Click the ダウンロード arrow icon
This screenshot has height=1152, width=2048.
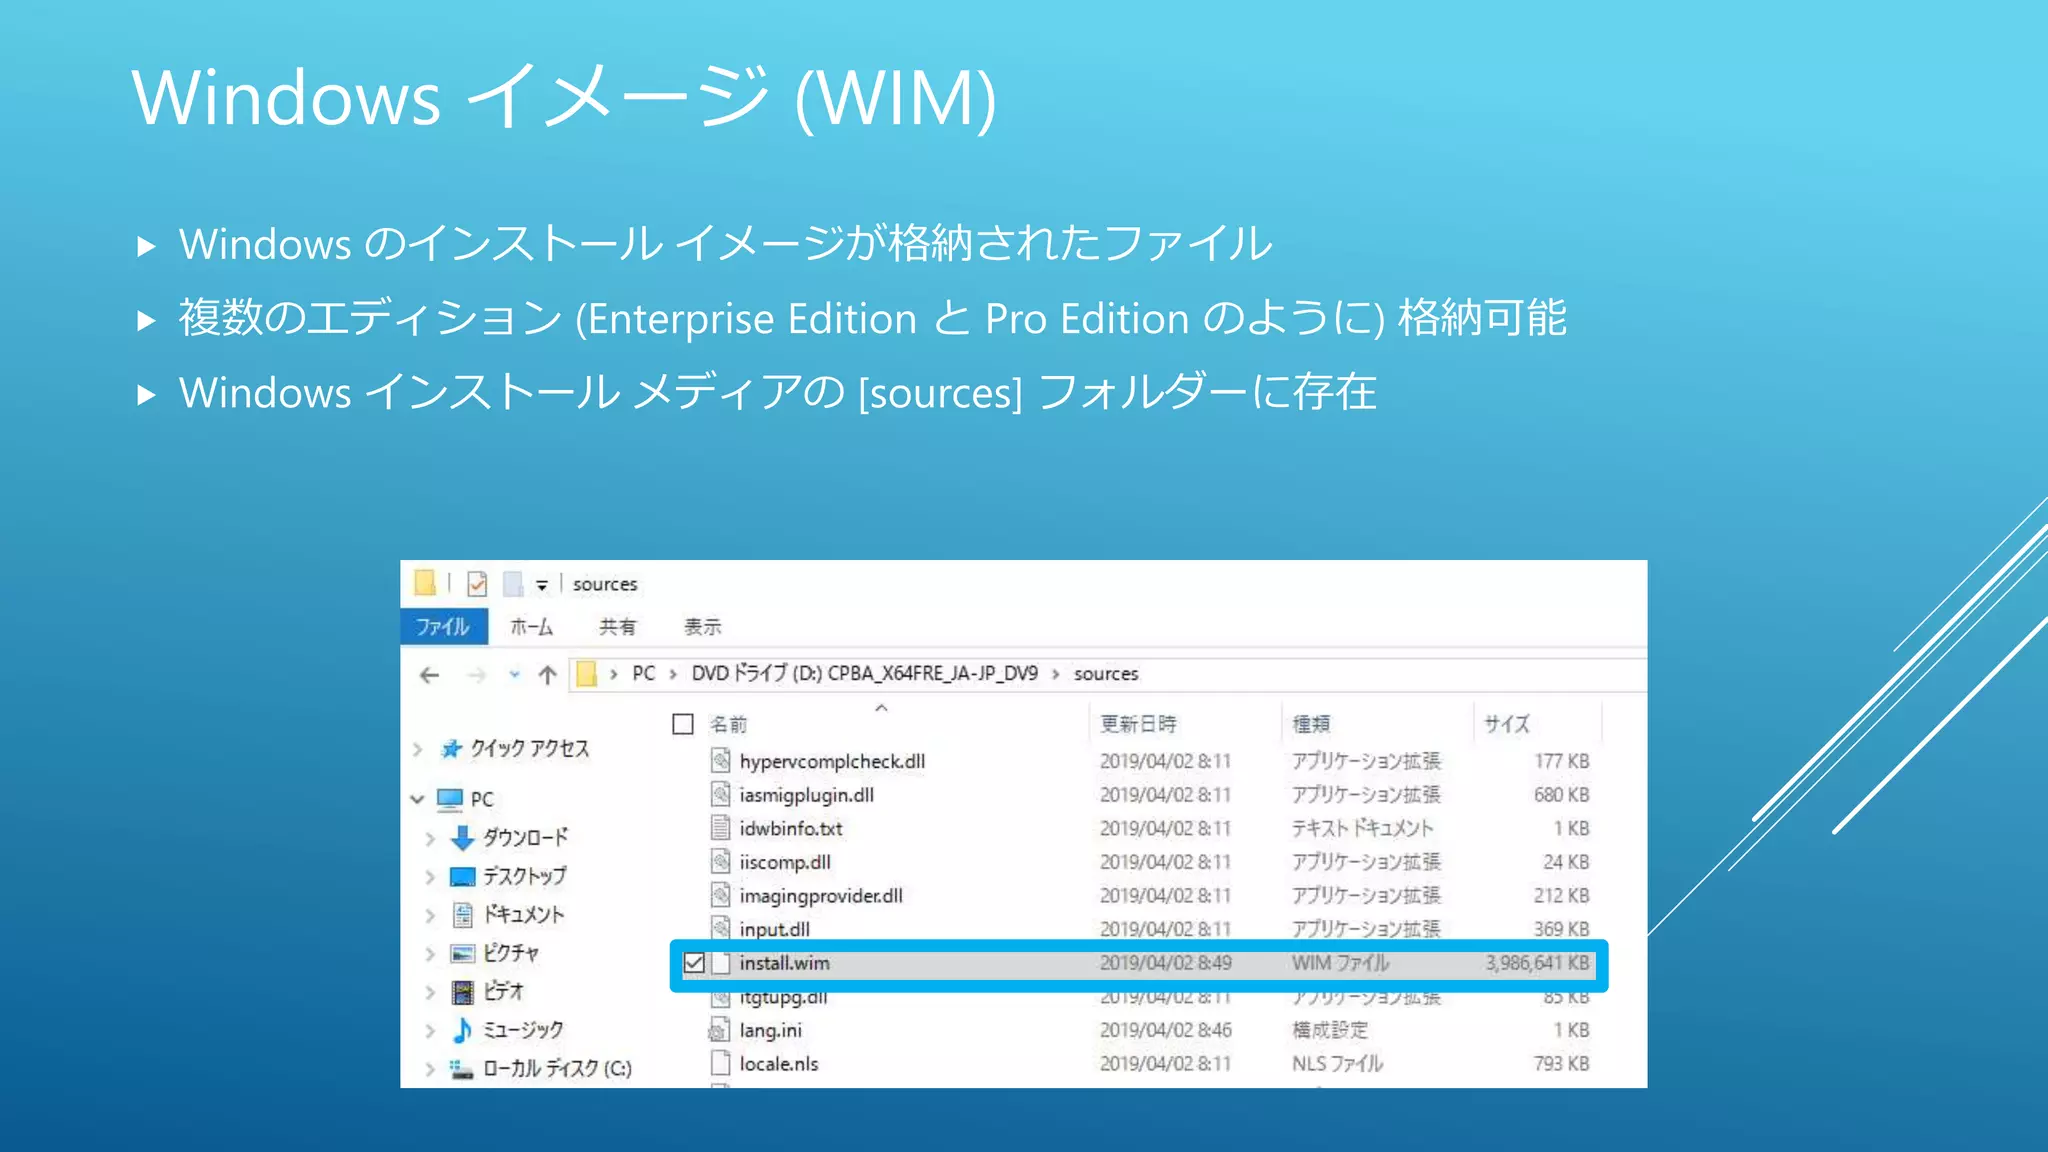(462, 838)
